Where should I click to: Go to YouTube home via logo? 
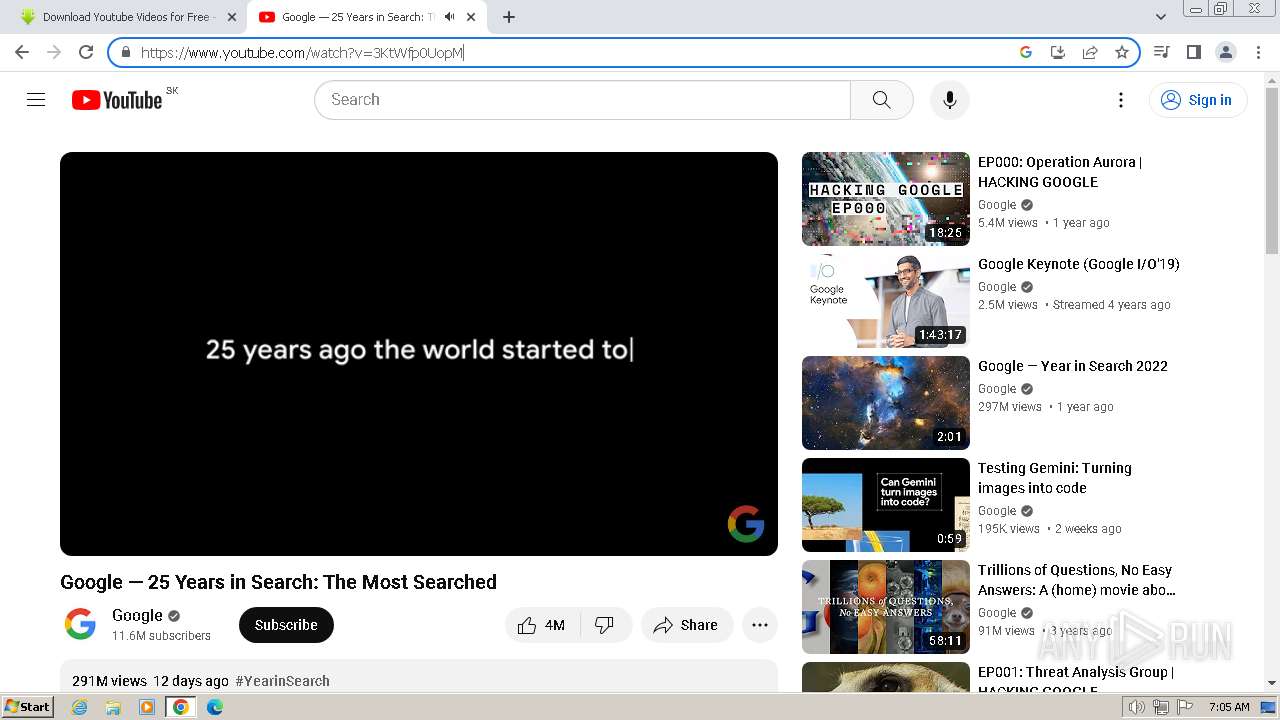point(117,100)
